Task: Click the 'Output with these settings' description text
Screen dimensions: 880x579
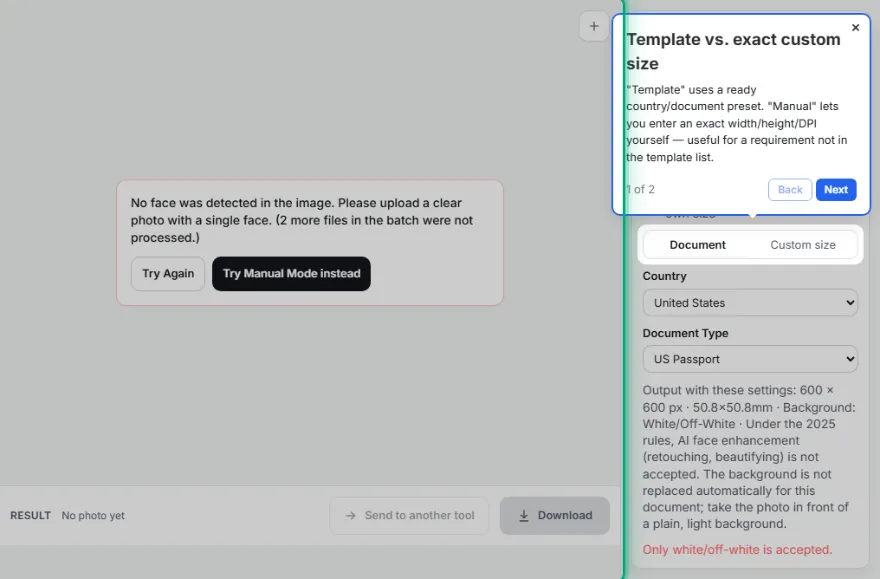Action: click(749, 457)
